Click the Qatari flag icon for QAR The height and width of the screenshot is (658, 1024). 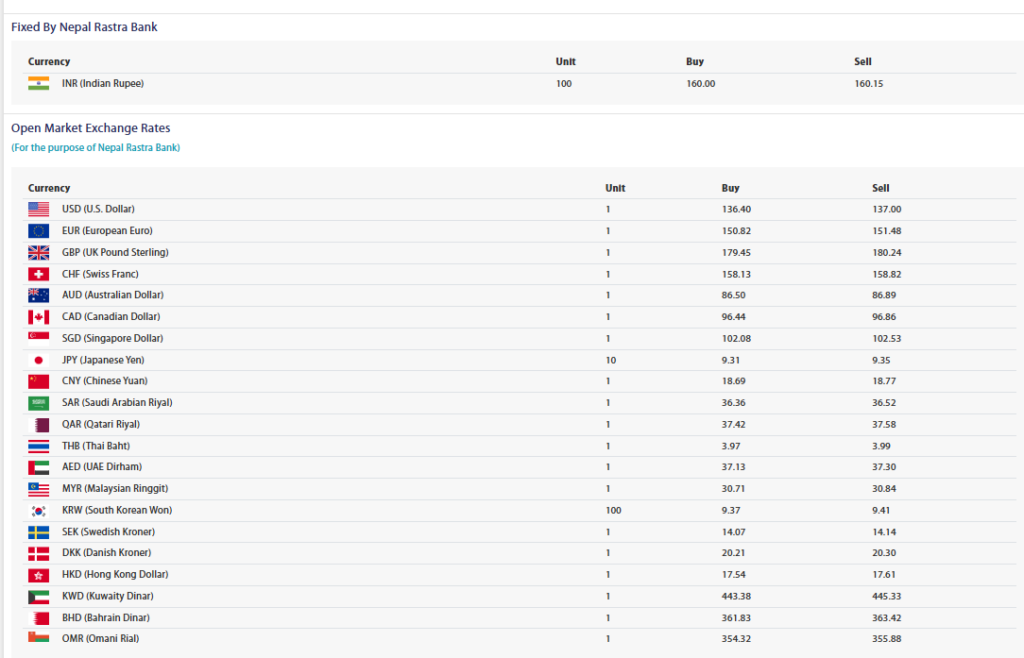[x=39, y=424]
